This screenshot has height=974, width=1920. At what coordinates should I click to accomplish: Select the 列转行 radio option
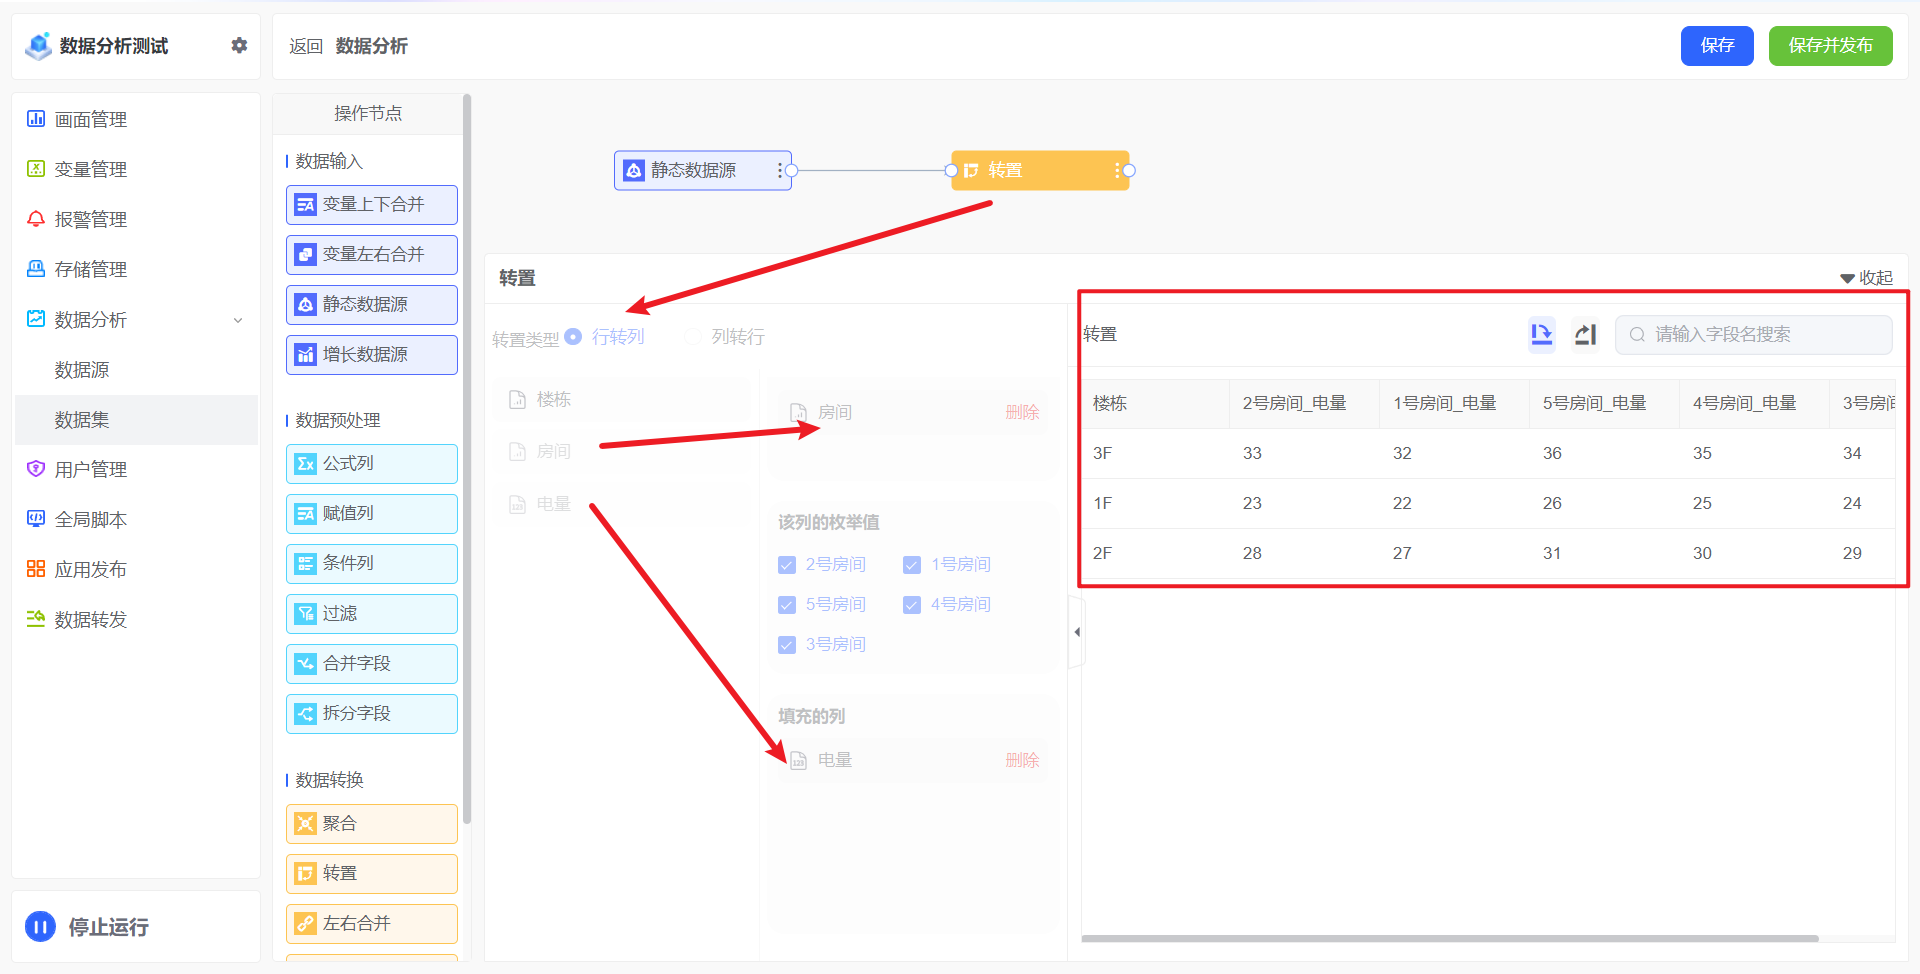(693, 337)
